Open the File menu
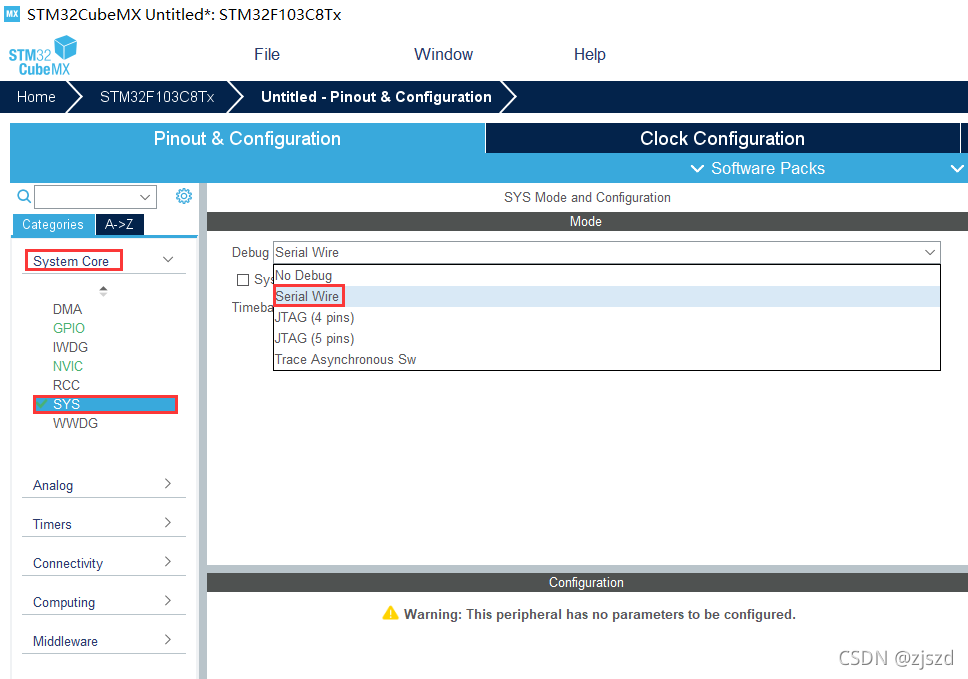Viewport: 968px width, 679px height. 267,54
